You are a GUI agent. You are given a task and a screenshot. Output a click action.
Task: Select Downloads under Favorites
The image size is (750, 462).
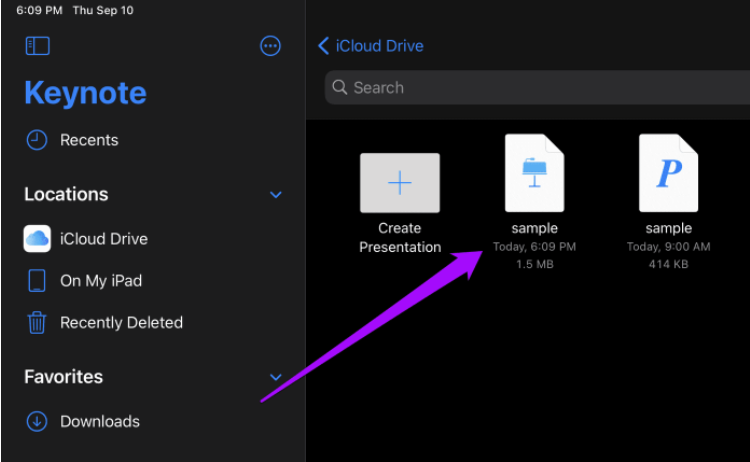tap(99, 422)
